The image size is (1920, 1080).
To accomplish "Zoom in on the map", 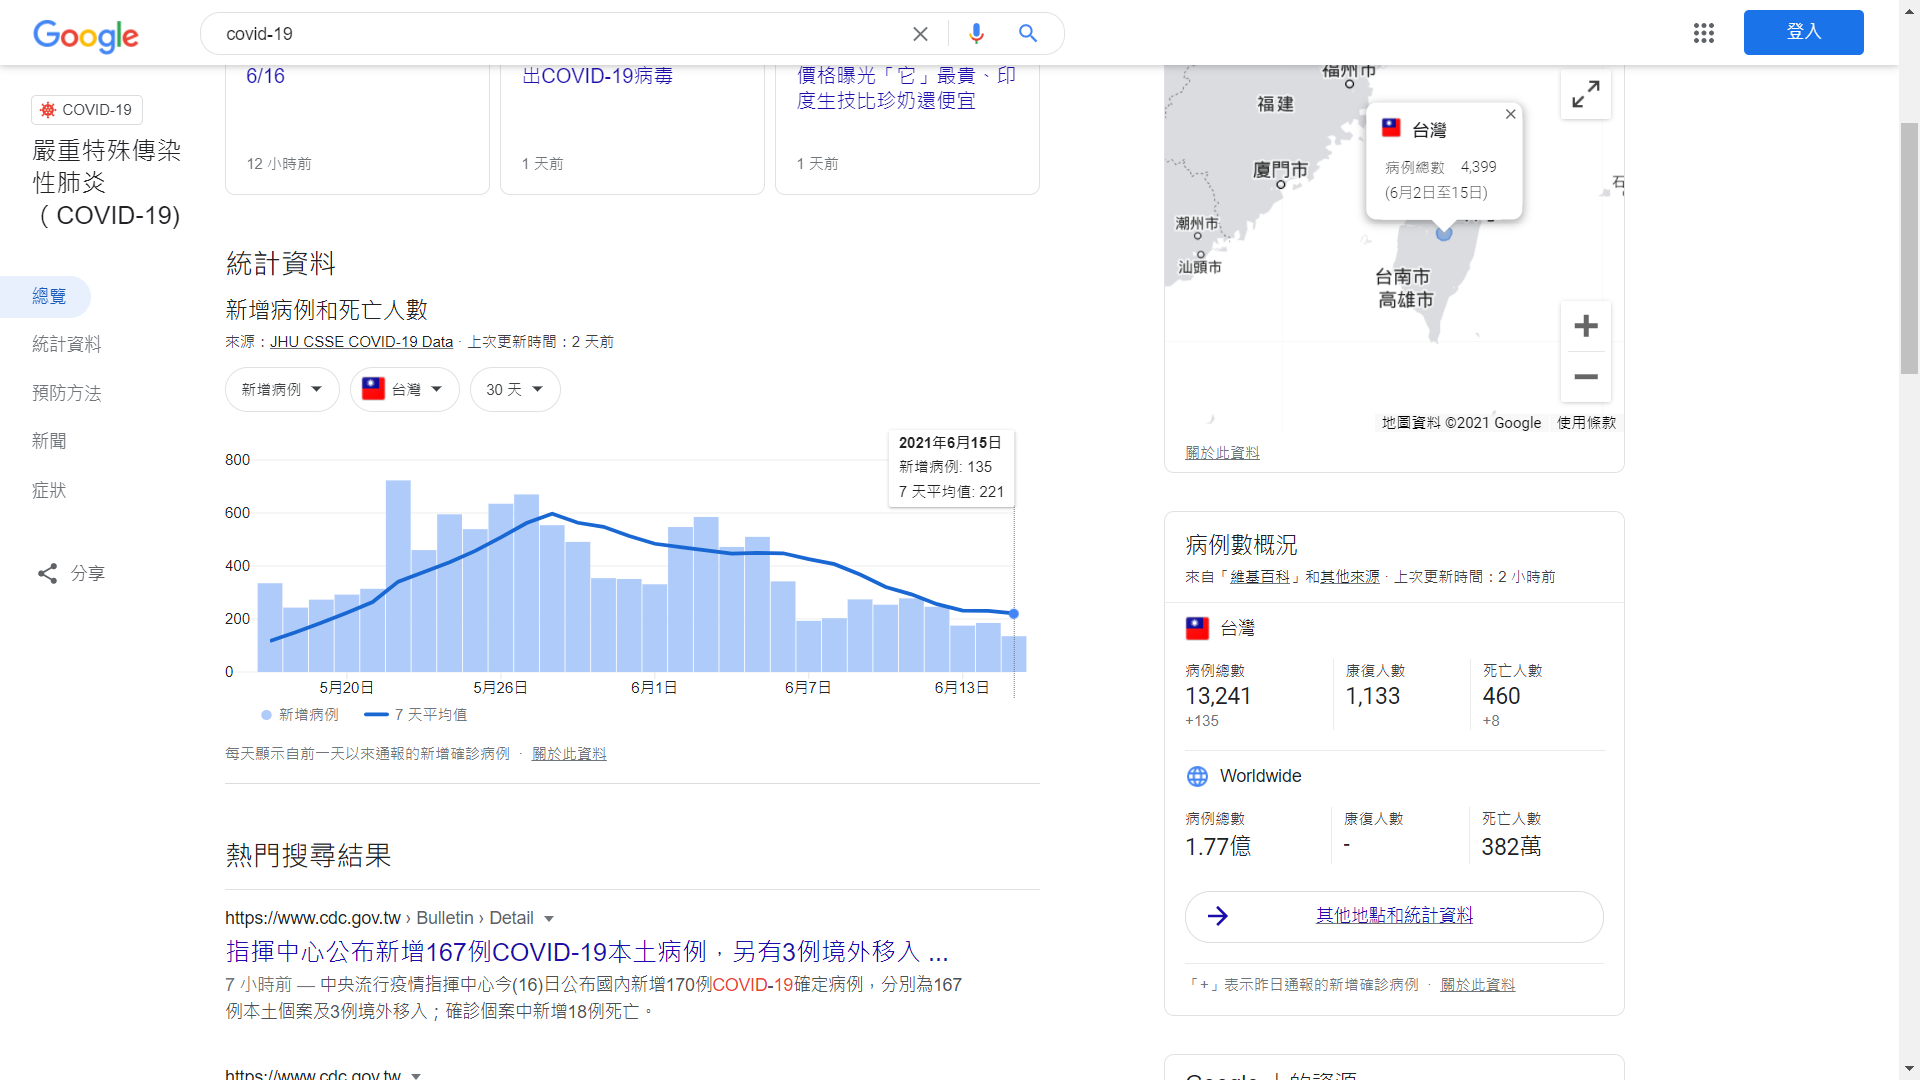I will pos(1585,326).
